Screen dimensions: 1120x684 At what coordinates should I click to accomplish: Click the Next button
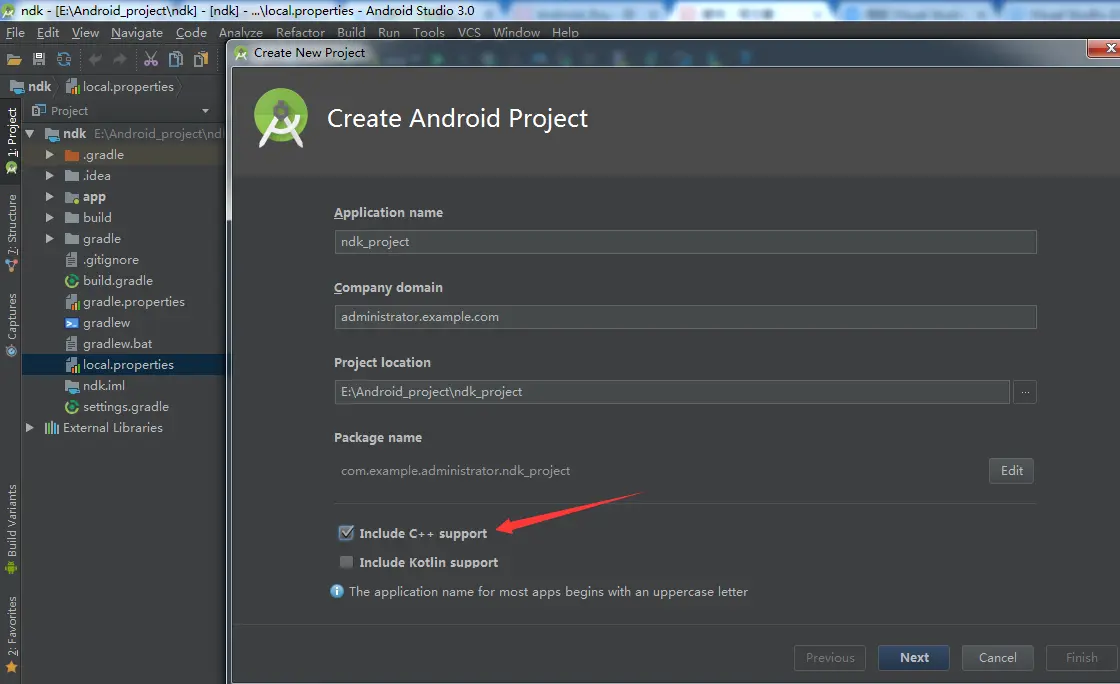click(x=914, y=658)
